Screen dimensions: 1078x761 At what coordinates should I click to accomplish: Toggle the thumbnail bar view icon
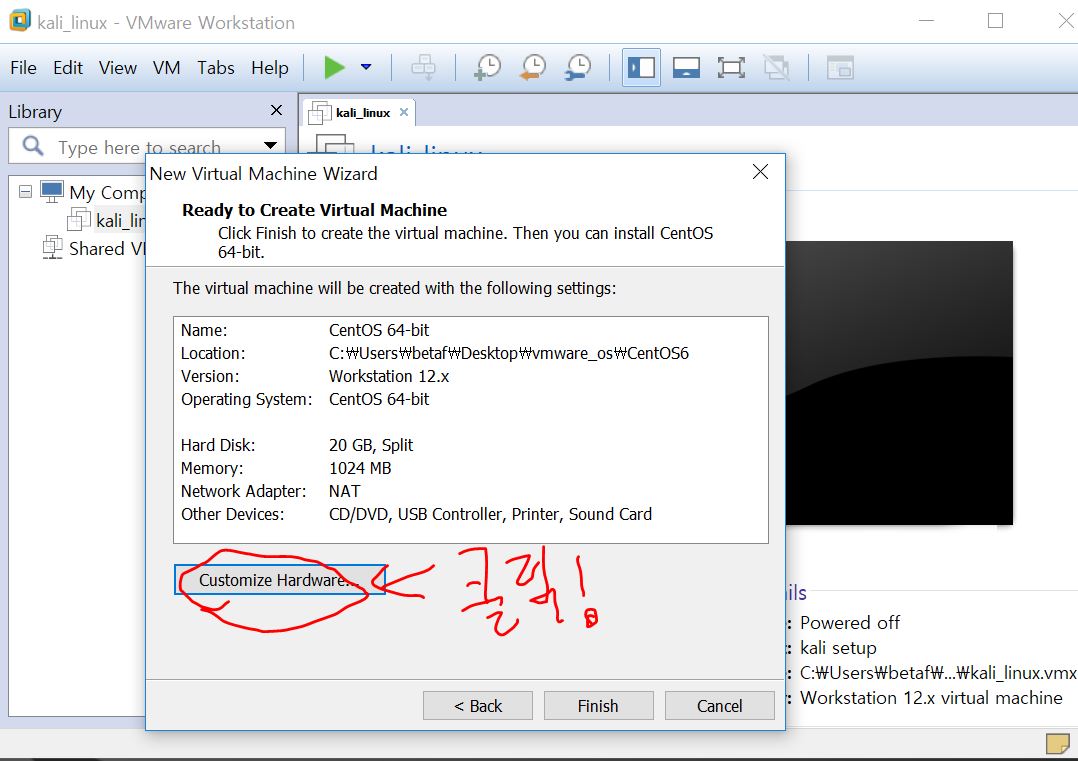coord(686,67)
